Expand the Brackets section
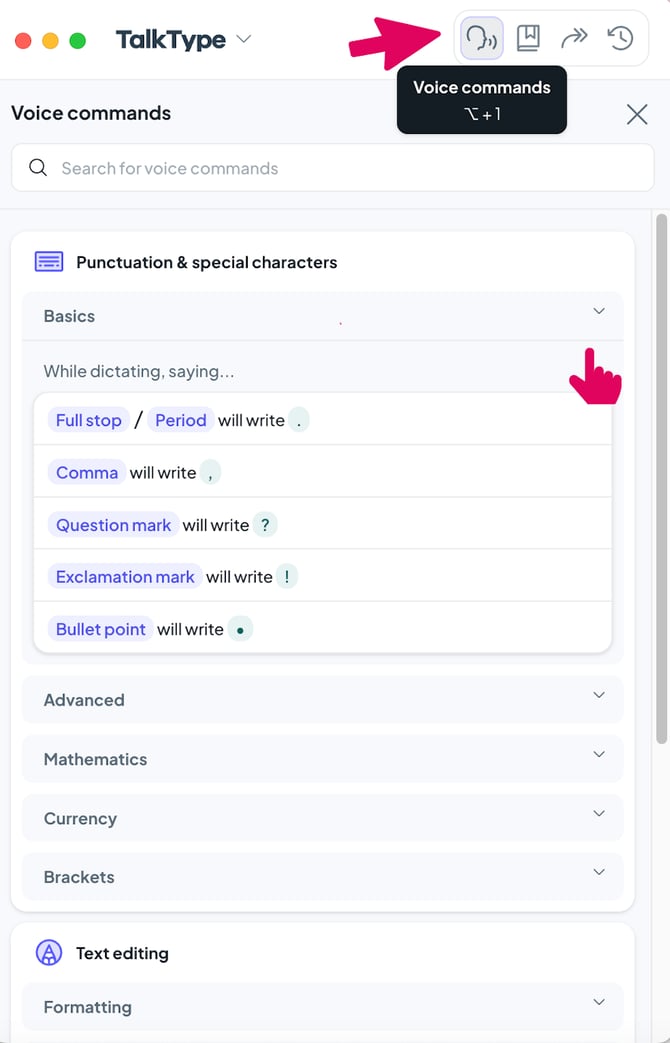 [598, 873]
